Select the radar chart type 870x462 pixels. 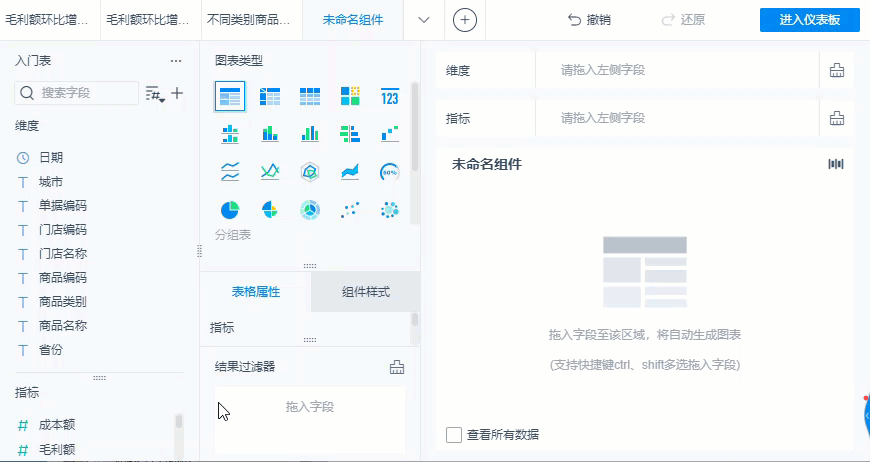tap(310, 172)
